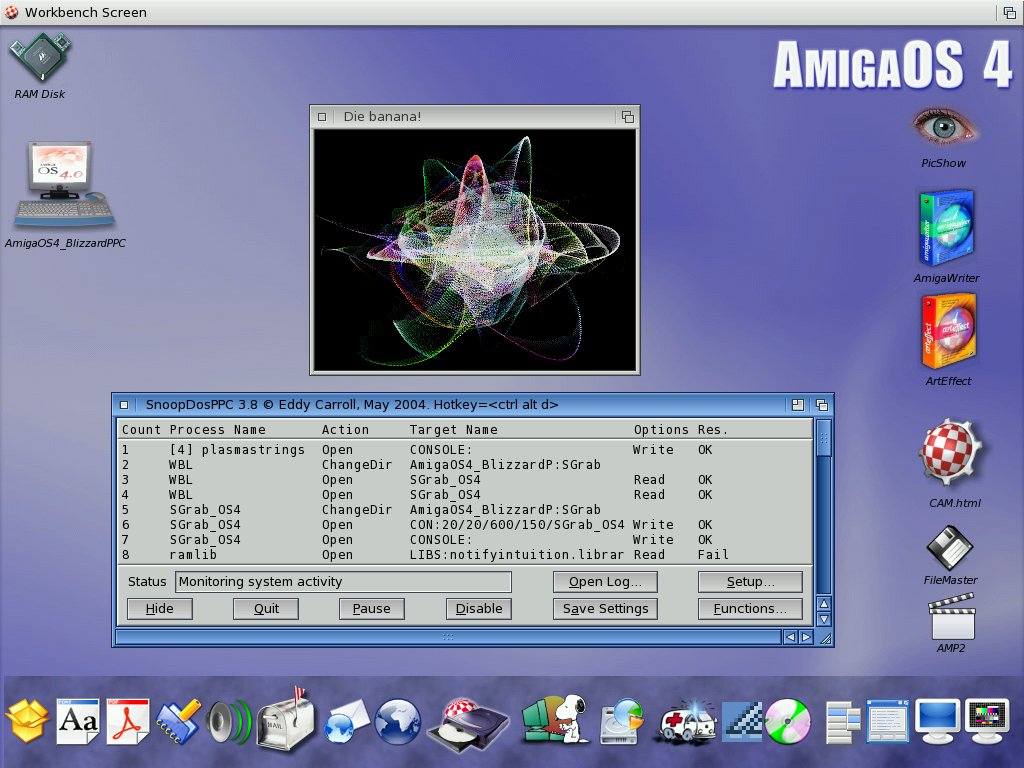This screenshot has width=1024, height=768.
Task: Click the SnoopDos horizontal scrollbar bar
Action: pyautogui.click(x=448, y=637)
